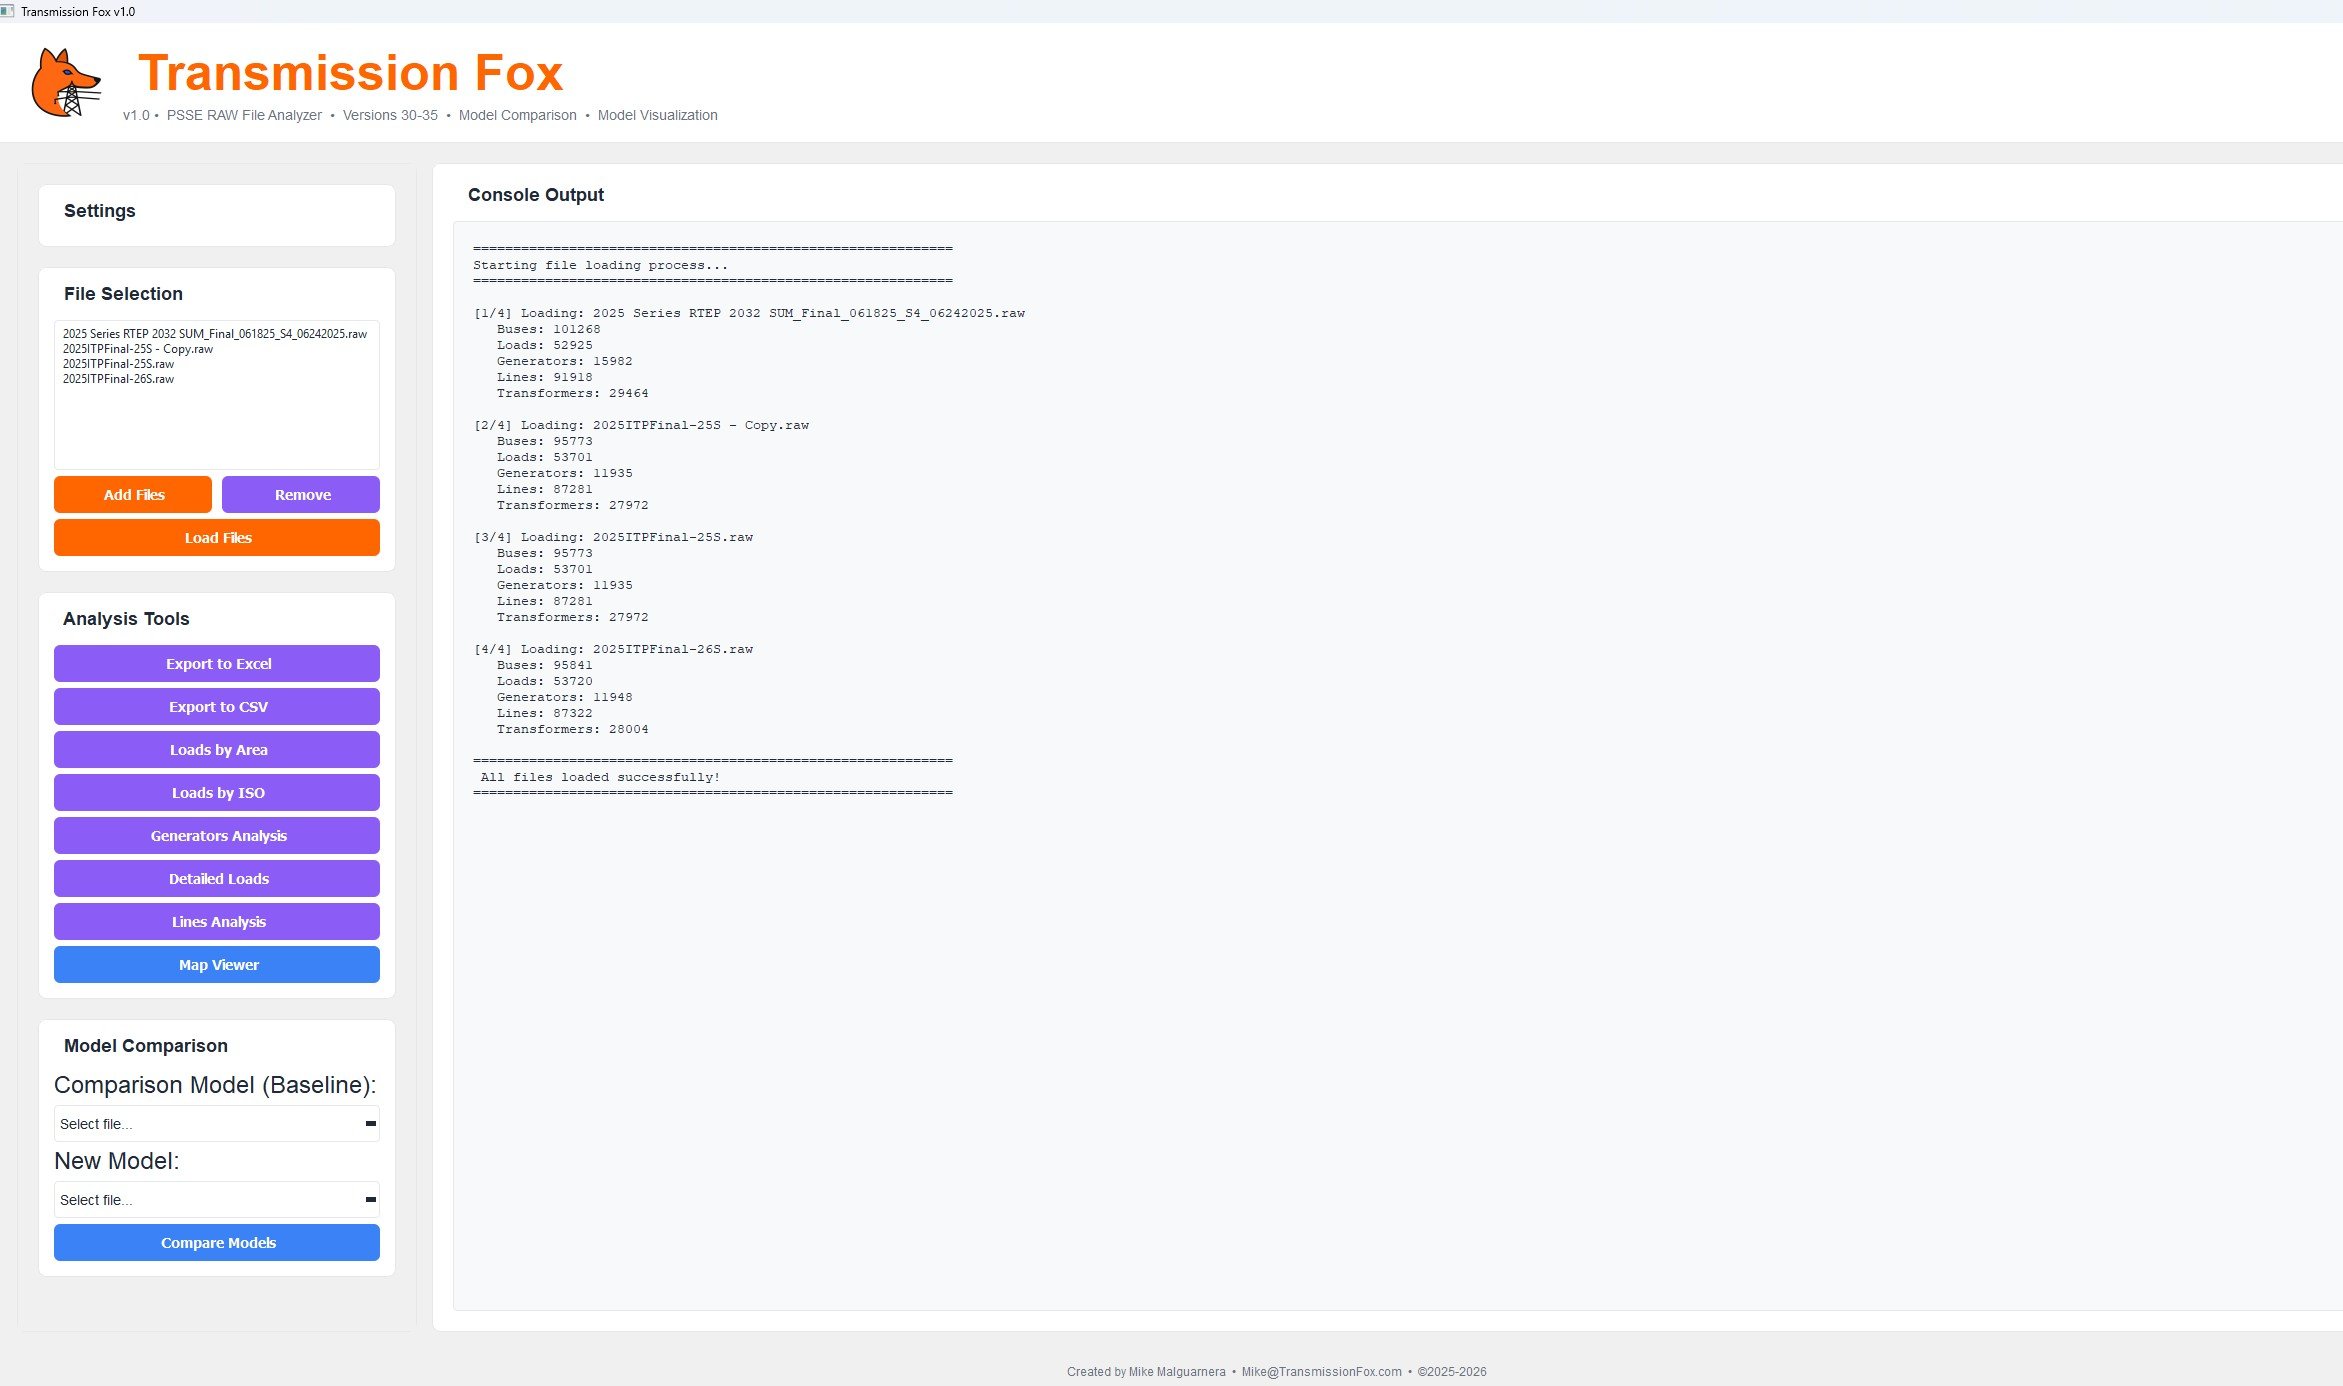The height and width of the screenshot is (1386, 2343).
Task: Click the Compare Models button
Action: tap(217, 1243)
